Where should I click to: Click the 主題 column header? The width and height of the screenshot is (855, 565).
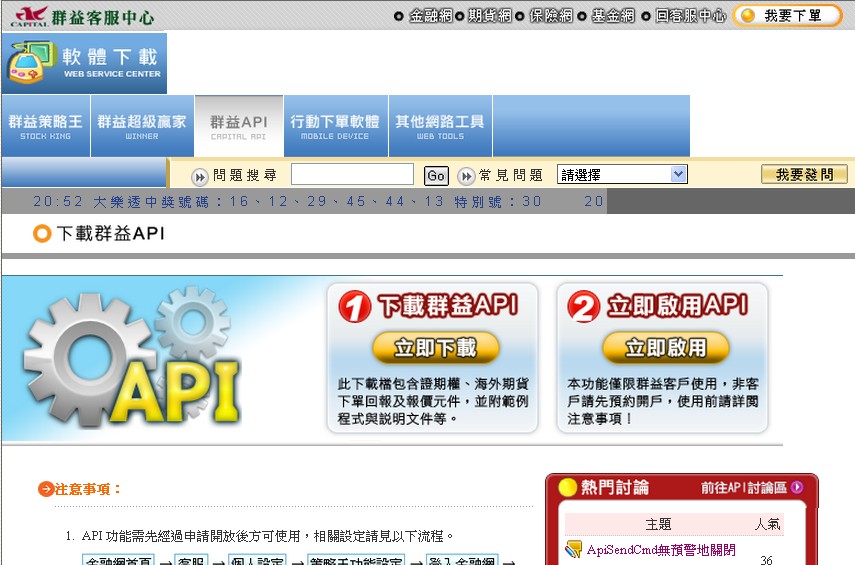tap(658, 525)
